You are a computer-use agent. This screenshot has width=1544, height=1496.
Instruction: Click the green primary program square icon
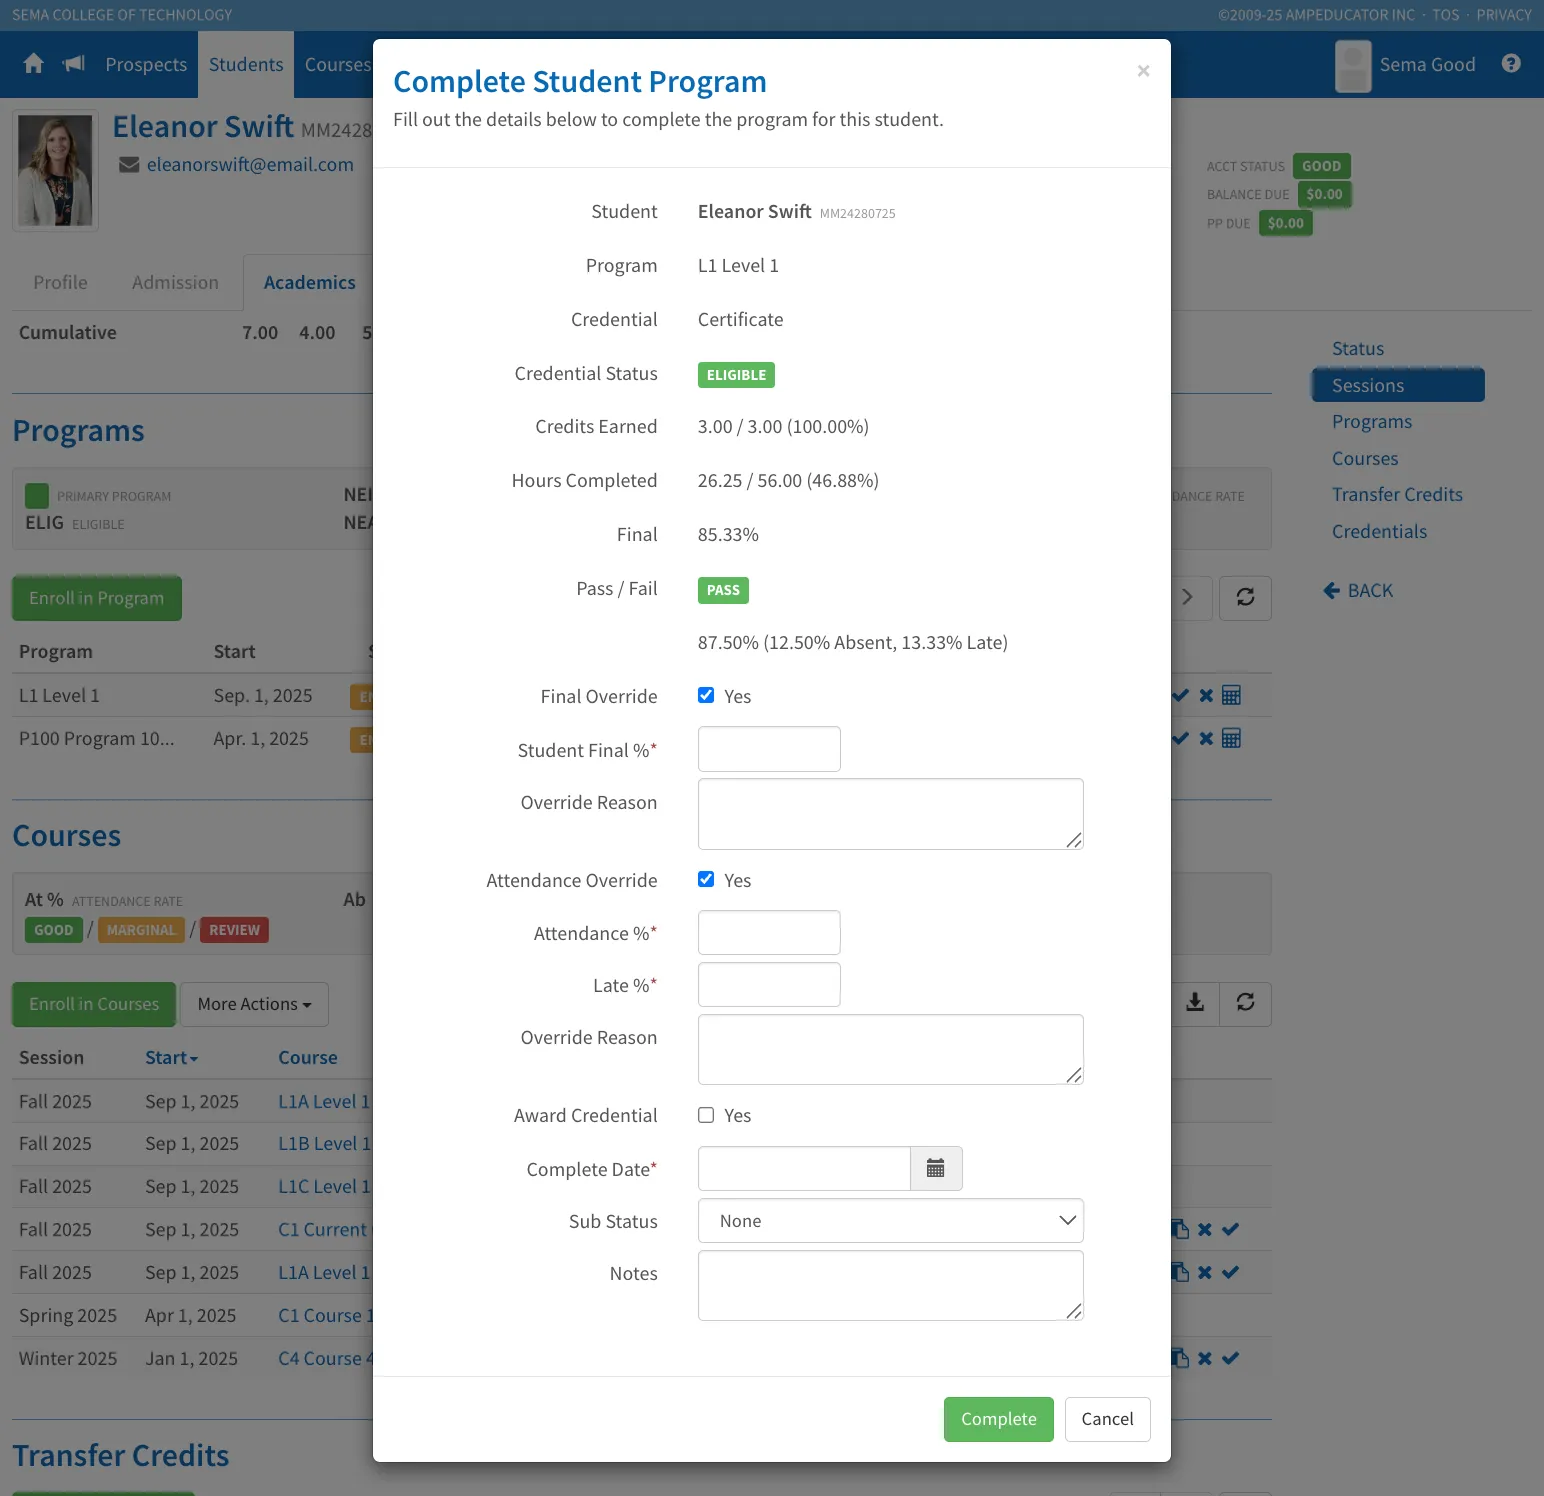[x=37, y=496]
